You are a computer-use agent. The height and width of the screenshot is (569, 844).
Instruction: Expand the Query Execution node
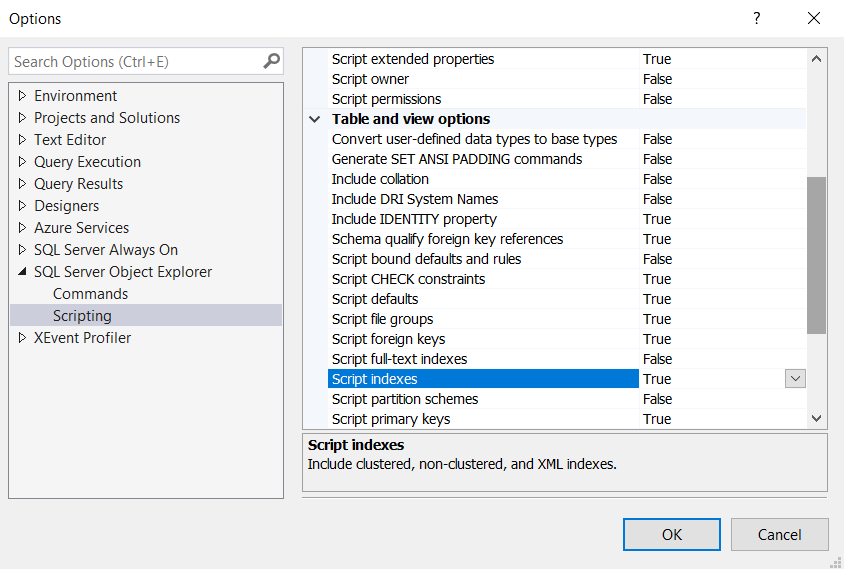(22, 161)
